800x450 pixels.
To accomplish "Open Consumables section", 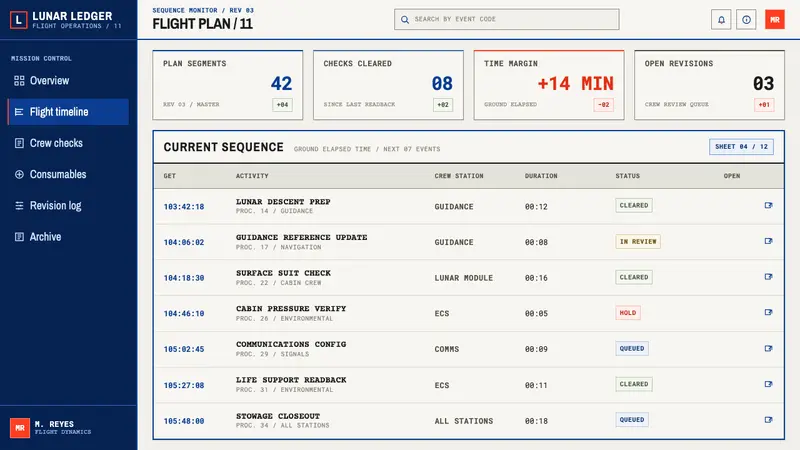I will [x=68, y=174].
